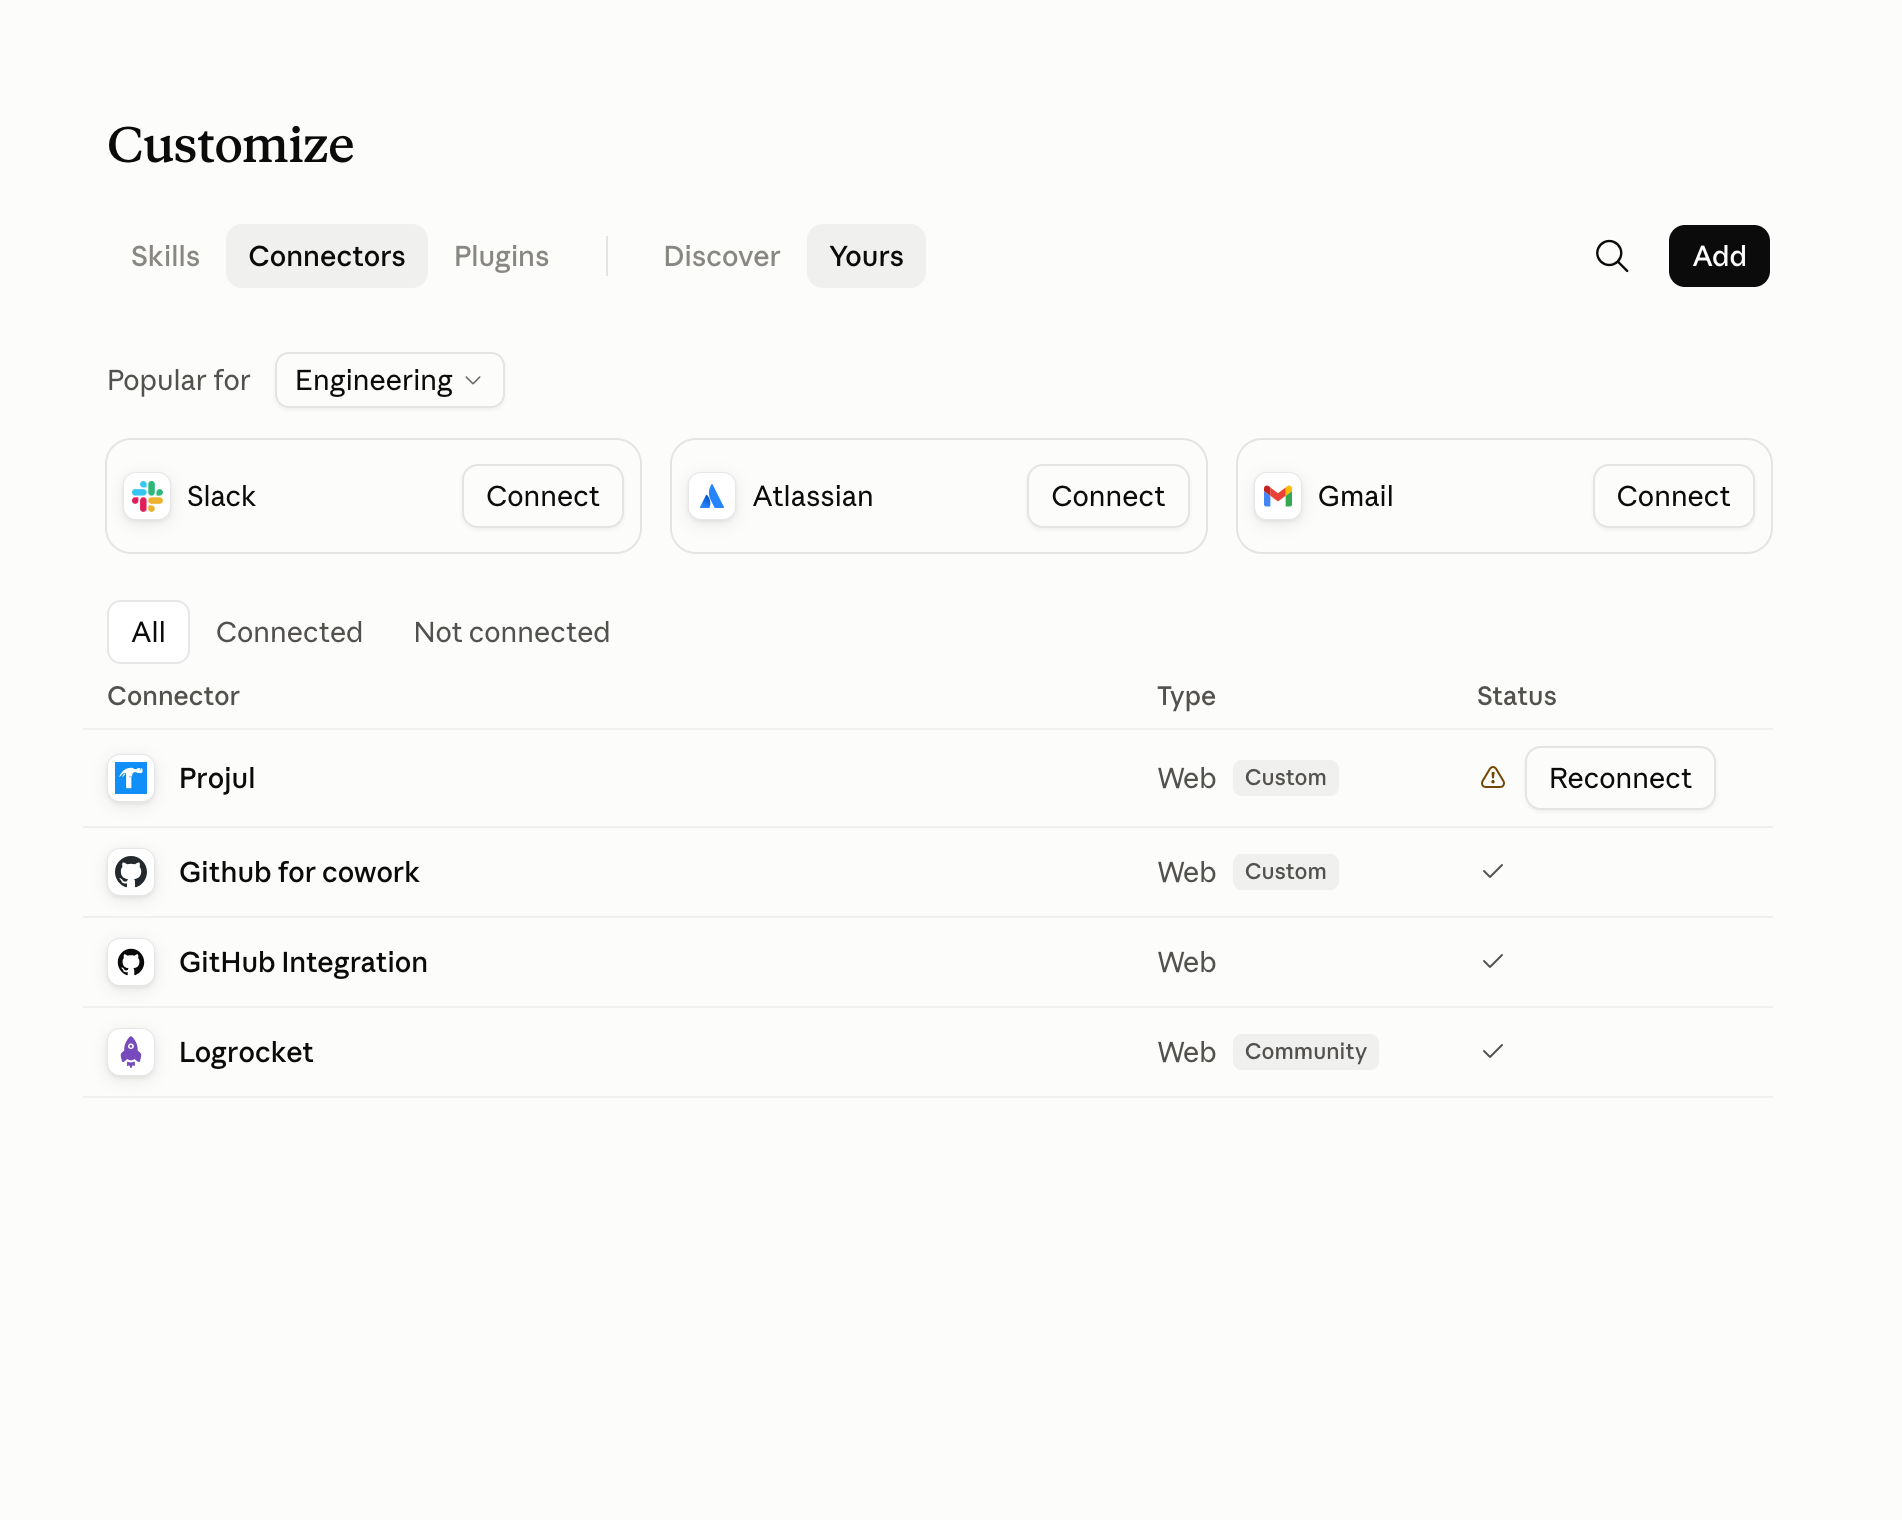Filter by All connectors
Screen dimensions: 1902x1520
click(x=148, y=632)
